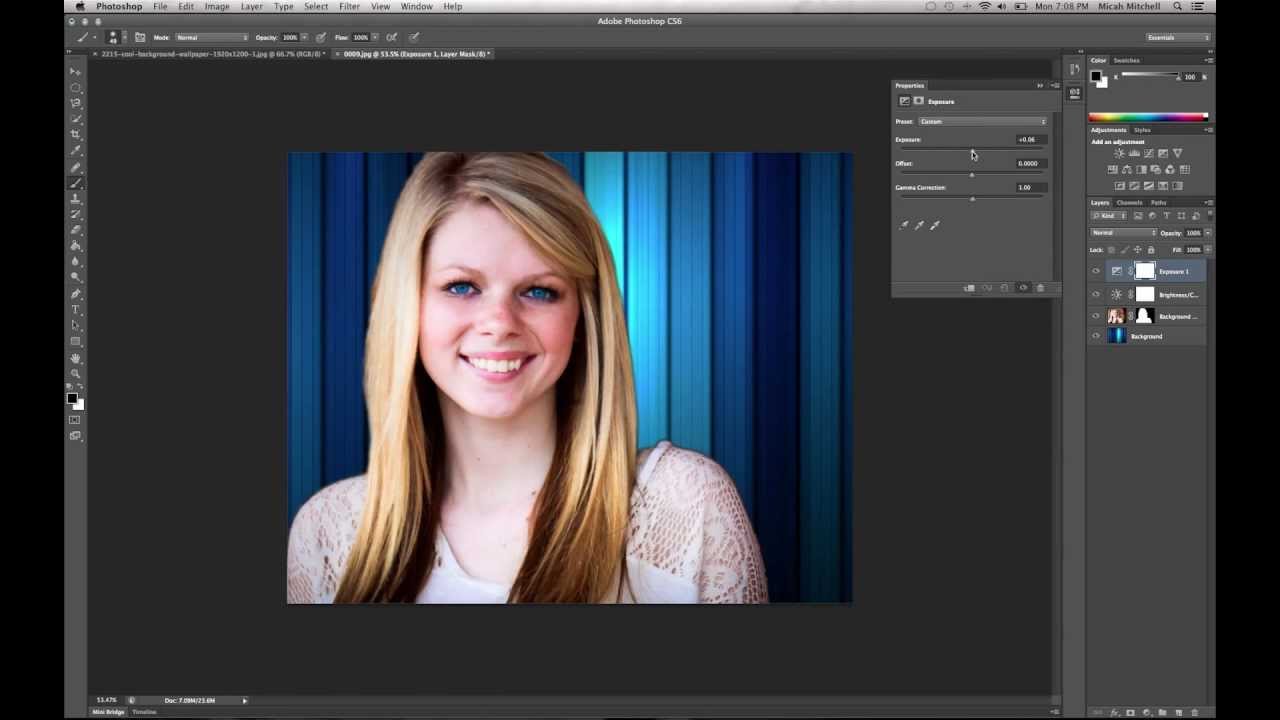Select the Brush tool in the toolbox
1280x720 pixels.
tap(75, 183)
